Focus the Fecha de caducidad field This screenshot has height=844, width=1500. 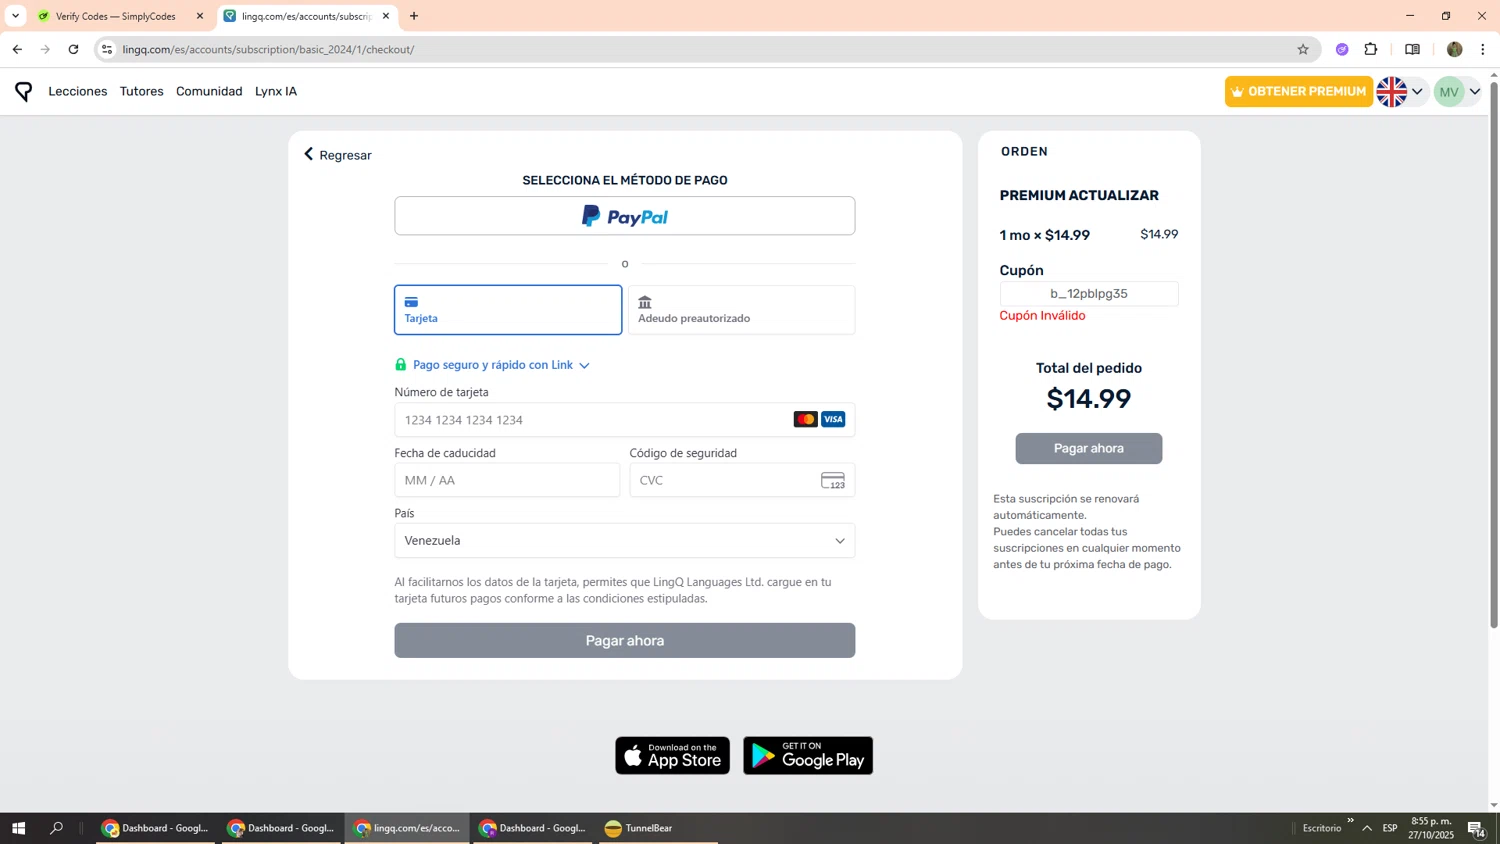tap(507, 480)
